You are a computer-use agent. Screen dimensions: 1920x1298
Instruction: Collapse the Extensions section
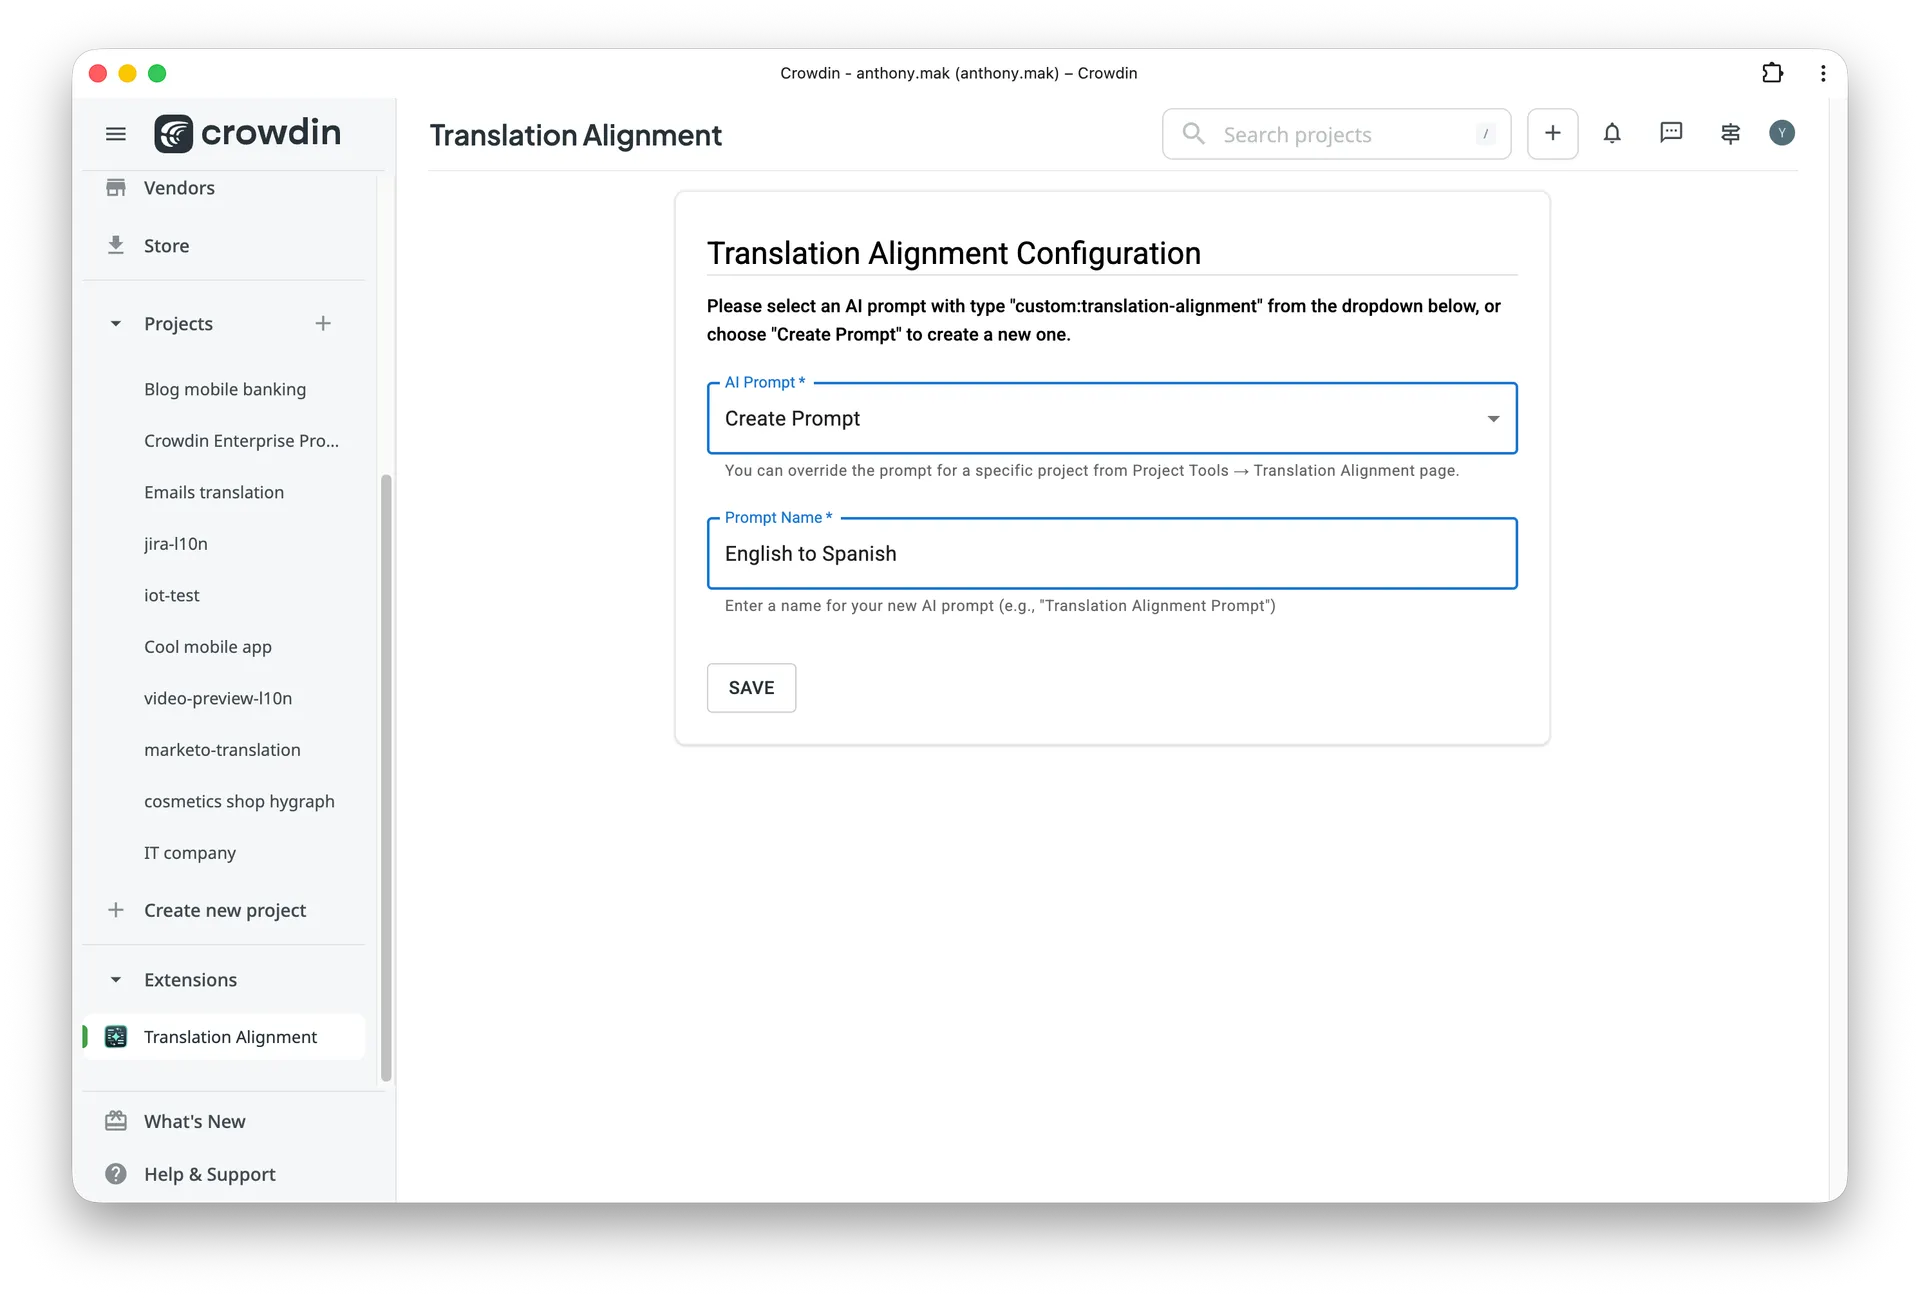(116, 980)
